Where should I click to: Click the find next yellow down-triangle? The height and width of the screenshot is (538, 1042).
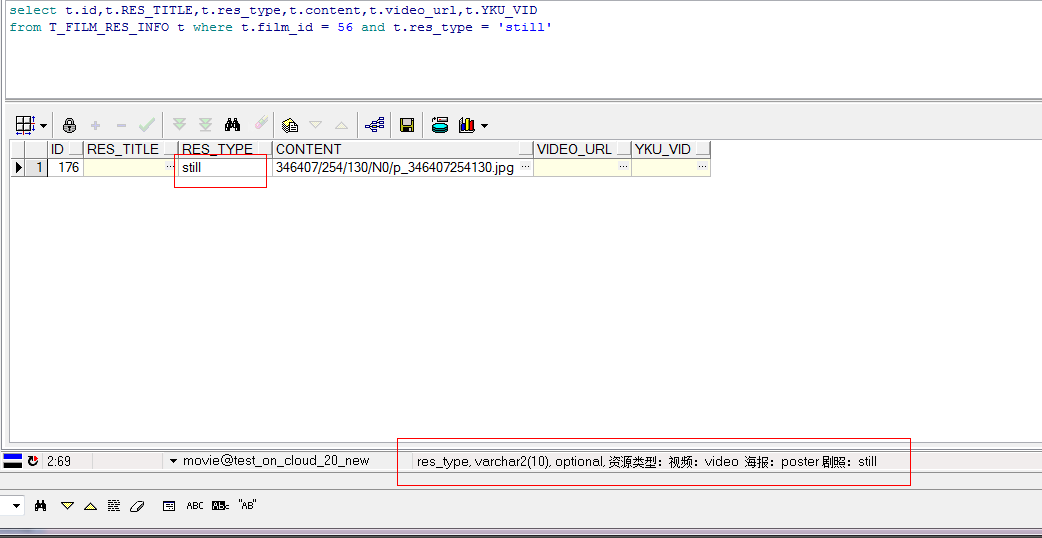pyautogui.click(x=67, y=506)
